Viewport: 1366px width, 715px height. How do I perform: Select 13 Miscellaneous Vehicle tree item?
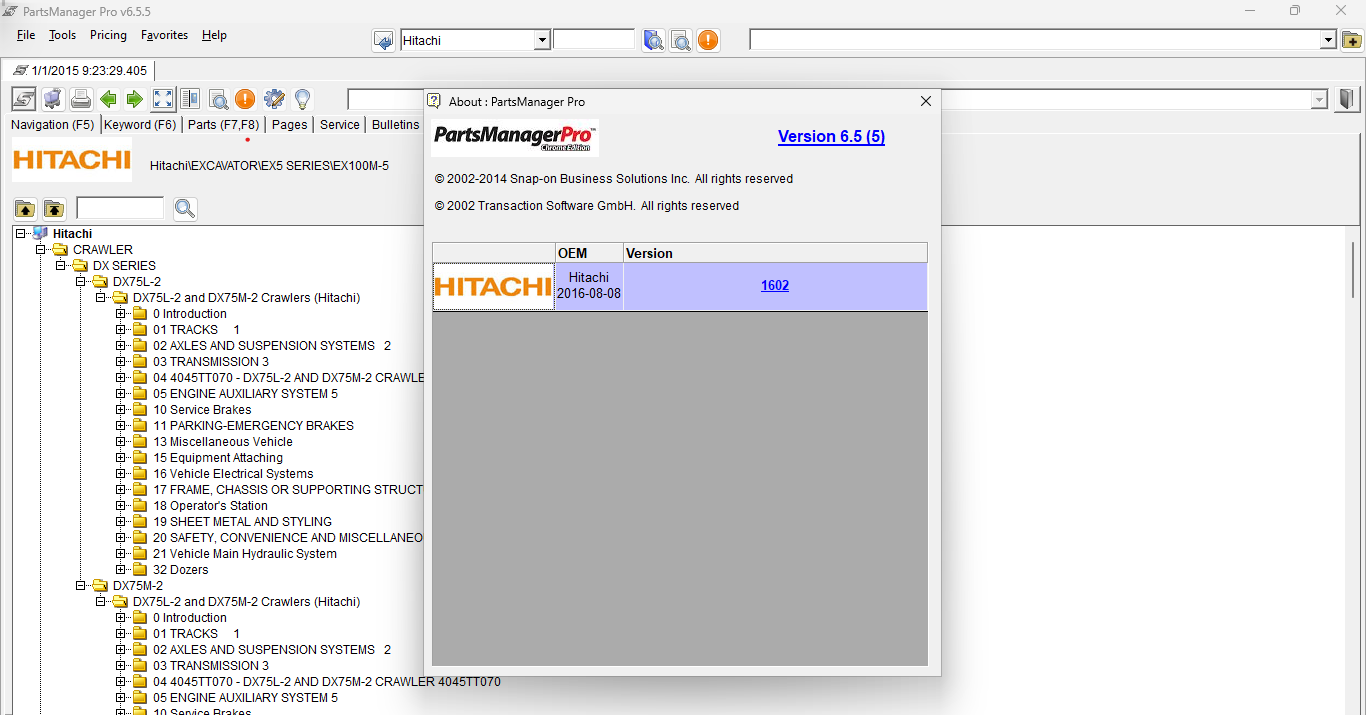pos(223,441)
